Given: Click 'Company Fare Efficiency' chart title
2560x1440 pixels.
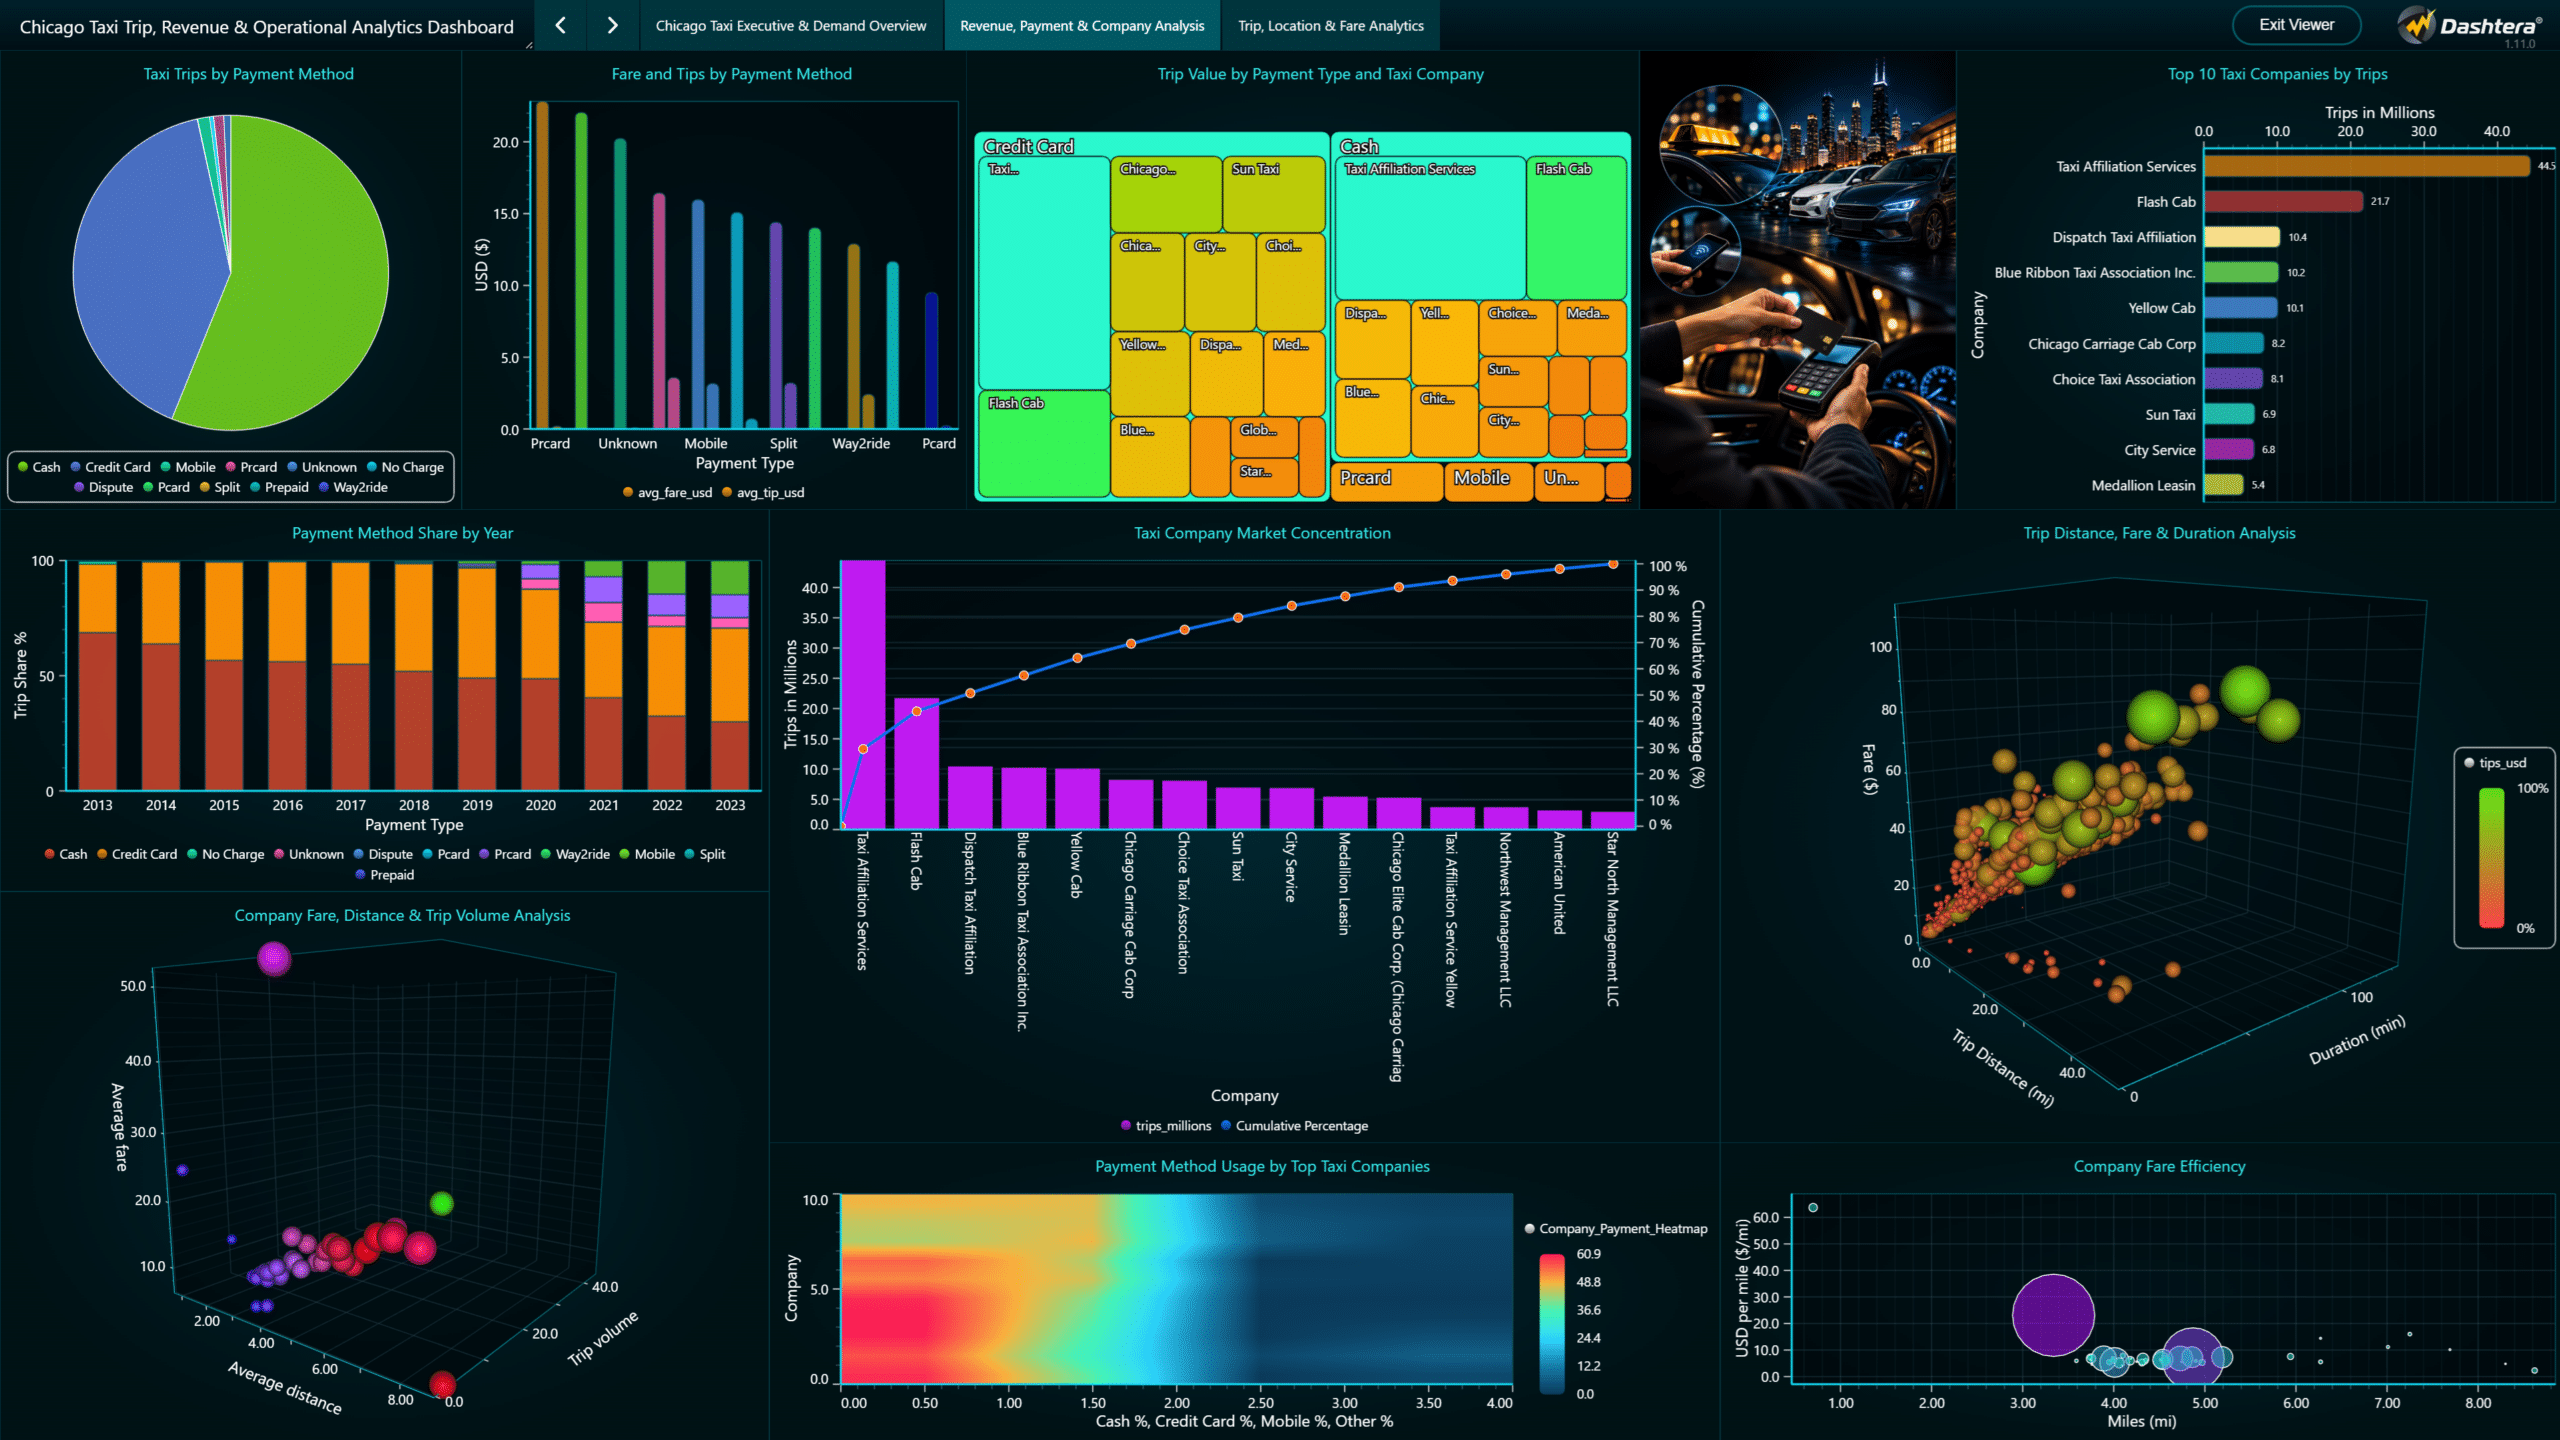Looking at the screenshot, I should (x=2159, y=1166).
